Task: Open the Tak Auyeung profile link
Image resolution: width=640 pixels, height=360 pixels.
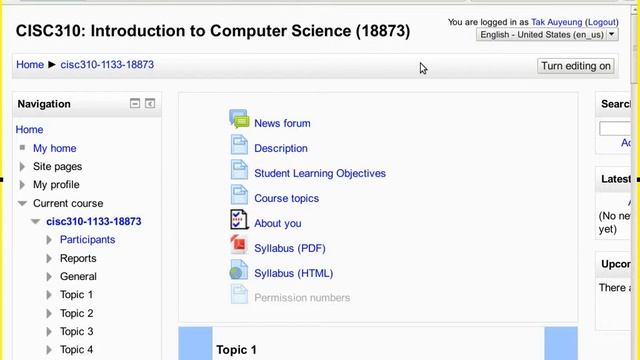Action: click(556, 22)
